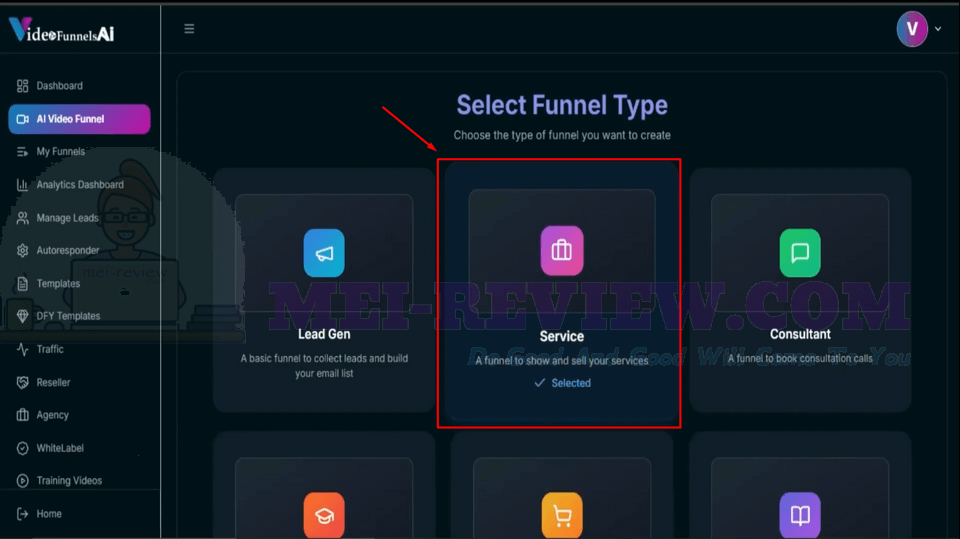
Task: Click the user avatar V
Action: 912,29
